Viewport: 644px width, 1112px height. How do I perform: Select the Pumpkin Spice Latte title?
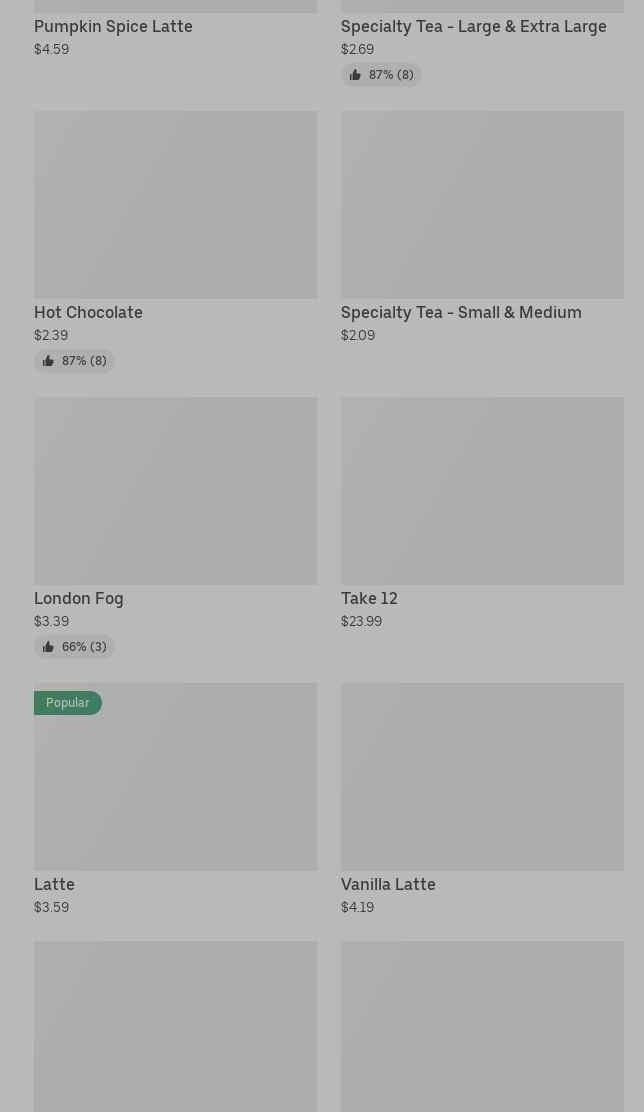pyautogui.click(x=113, y=26)
